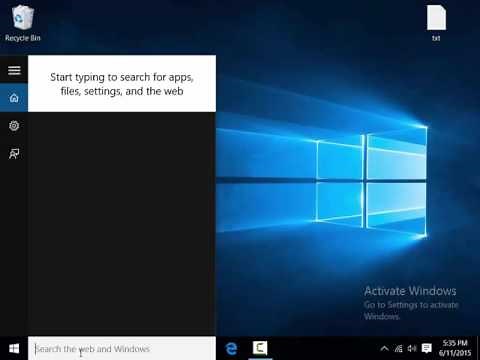480x360 pixels.
Task: Select the txt file on desktop
Action: [x=436, y=23]
